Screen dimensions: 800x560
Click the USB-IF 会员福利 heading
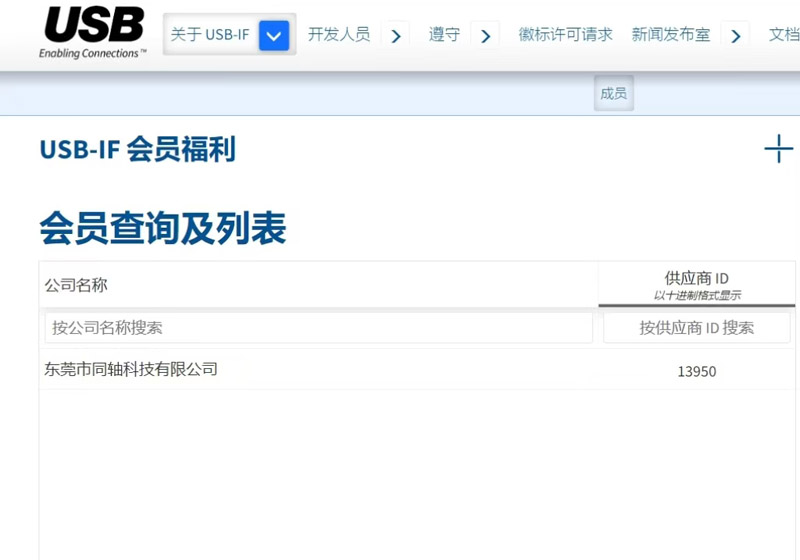[137, 149]
